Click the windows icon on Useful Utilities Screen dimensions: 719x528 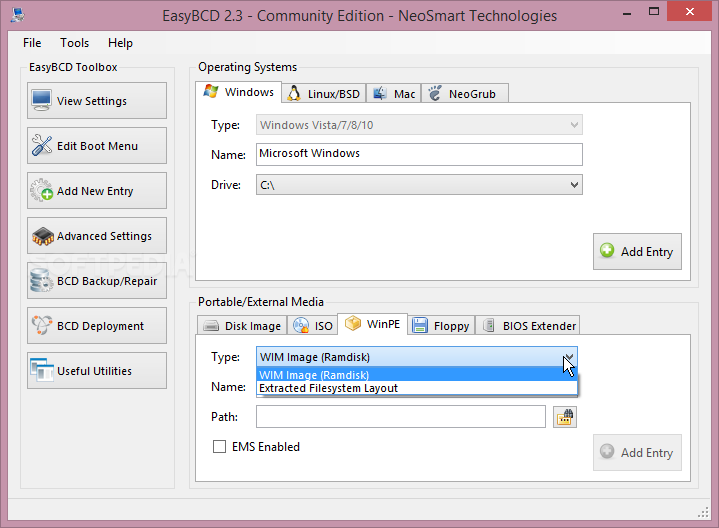42,370
